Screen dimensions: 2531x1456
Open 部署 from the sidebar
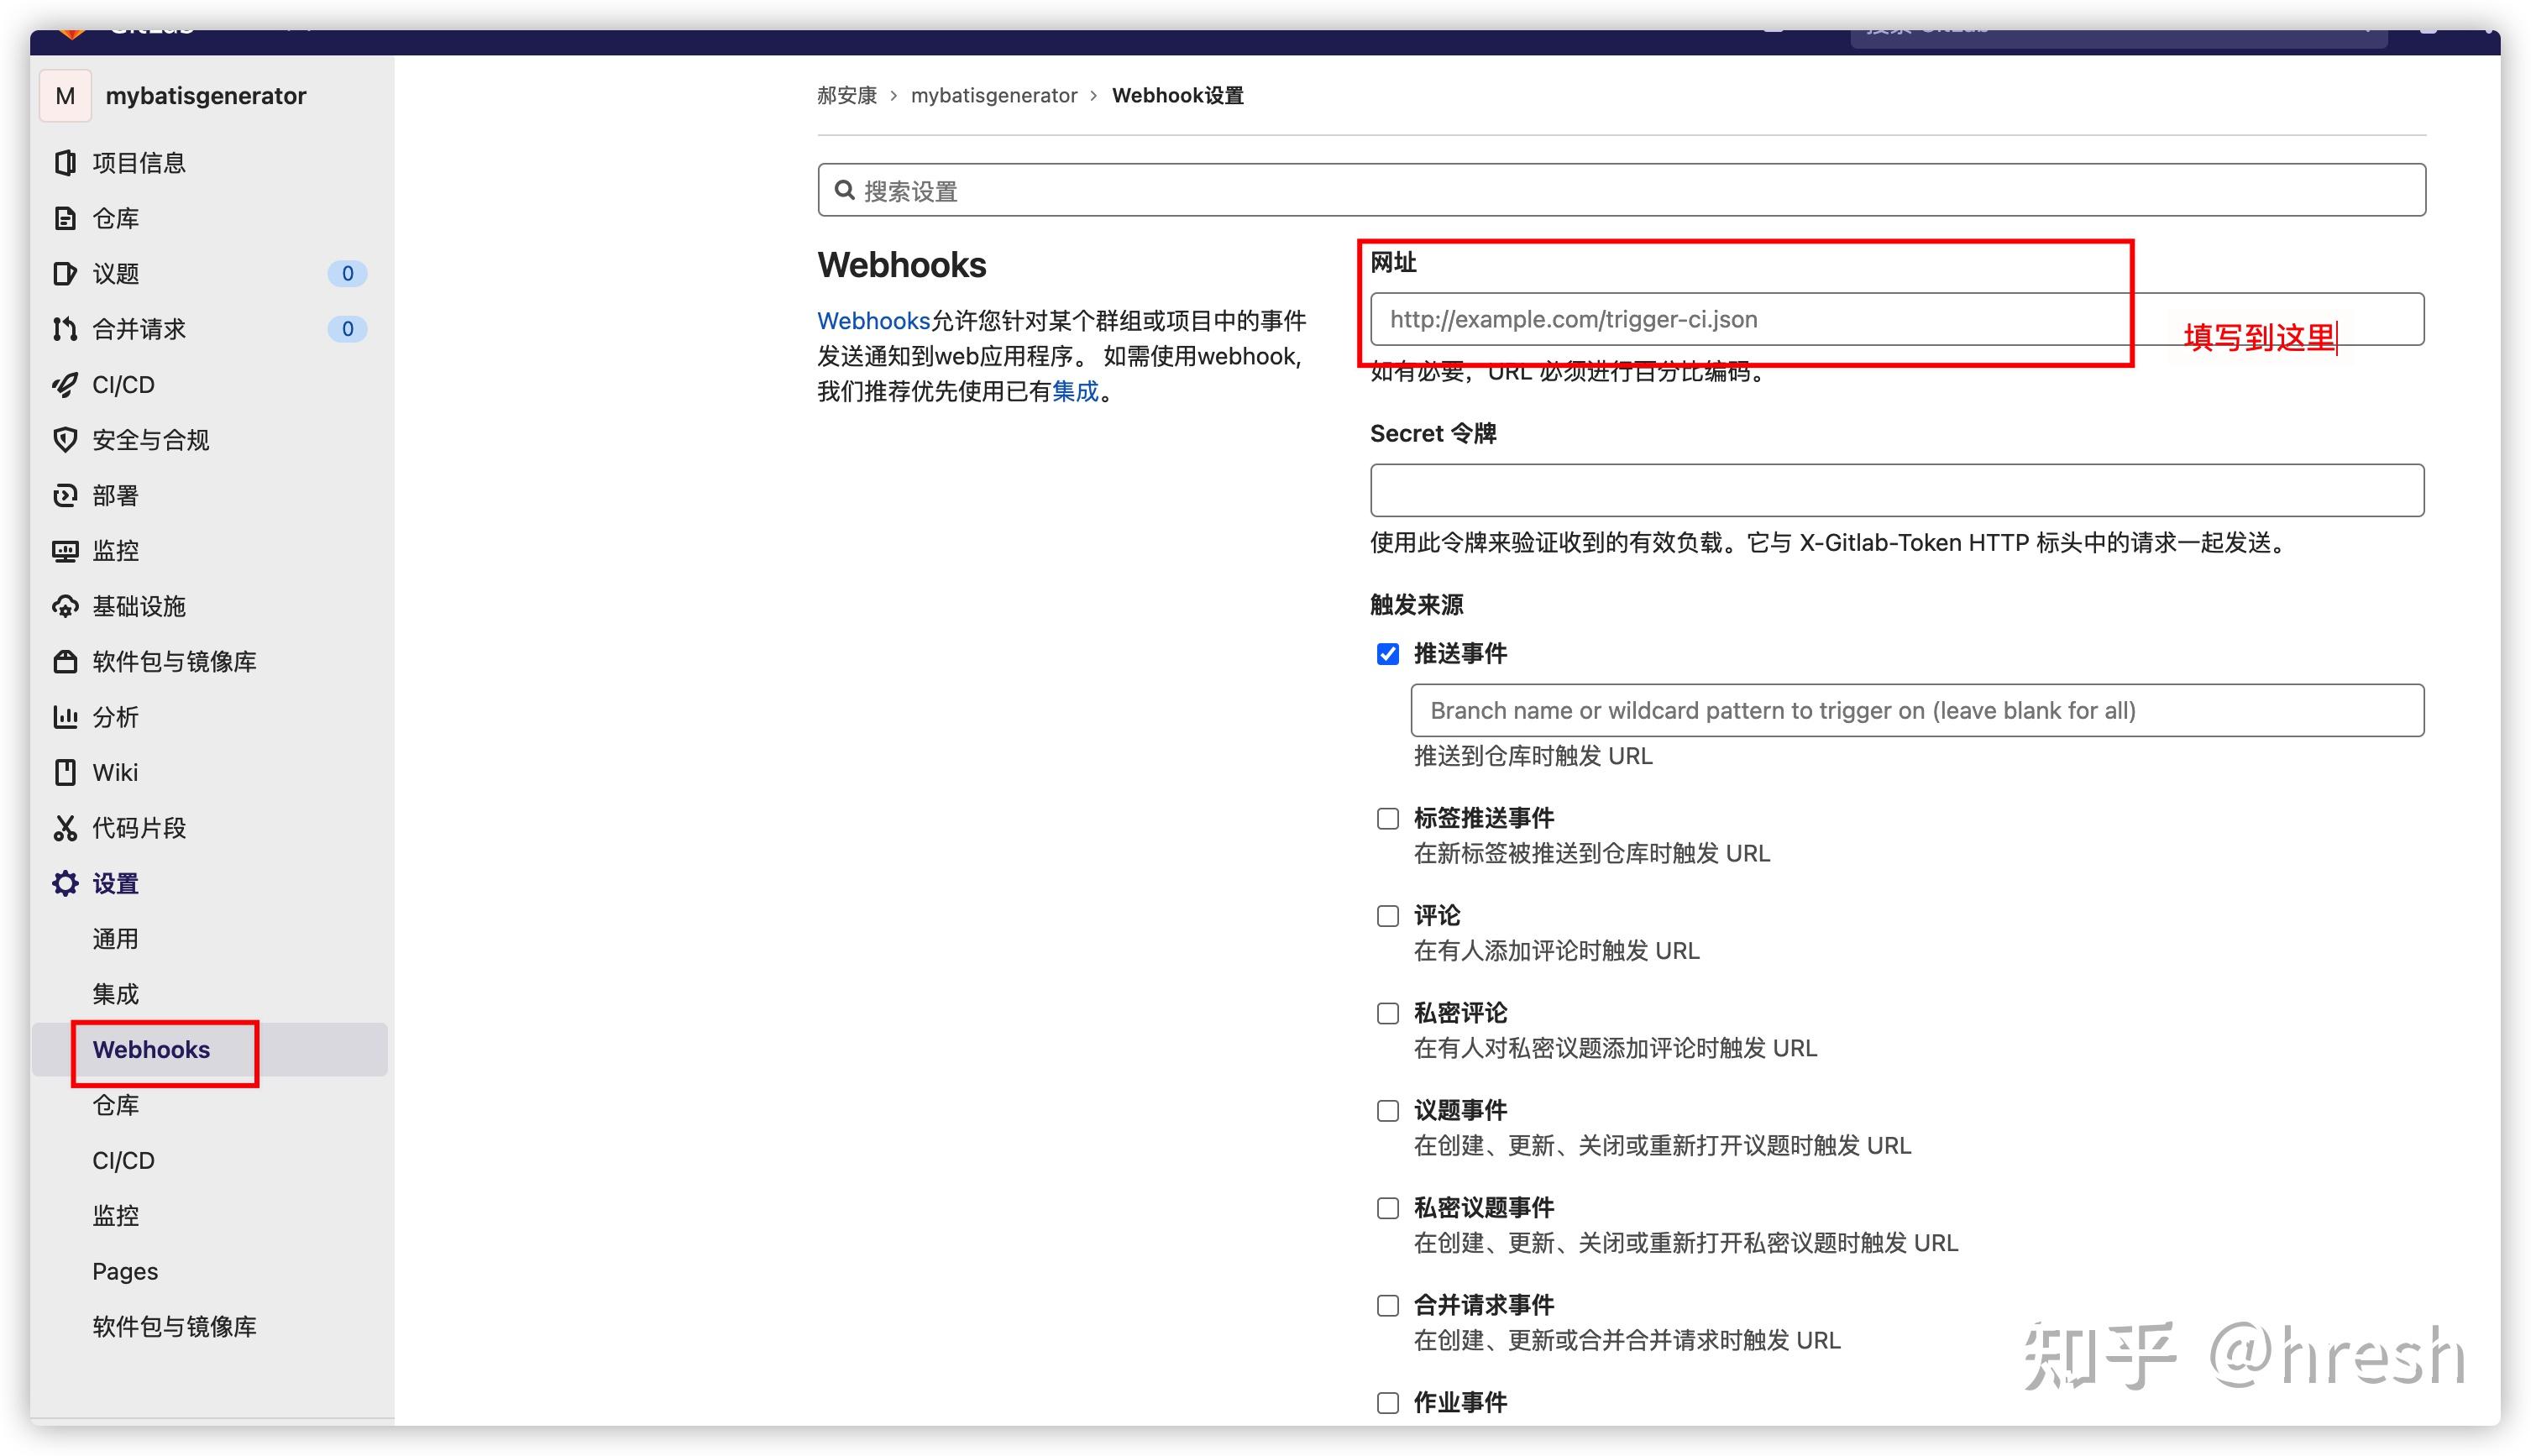tap(65, 495)
